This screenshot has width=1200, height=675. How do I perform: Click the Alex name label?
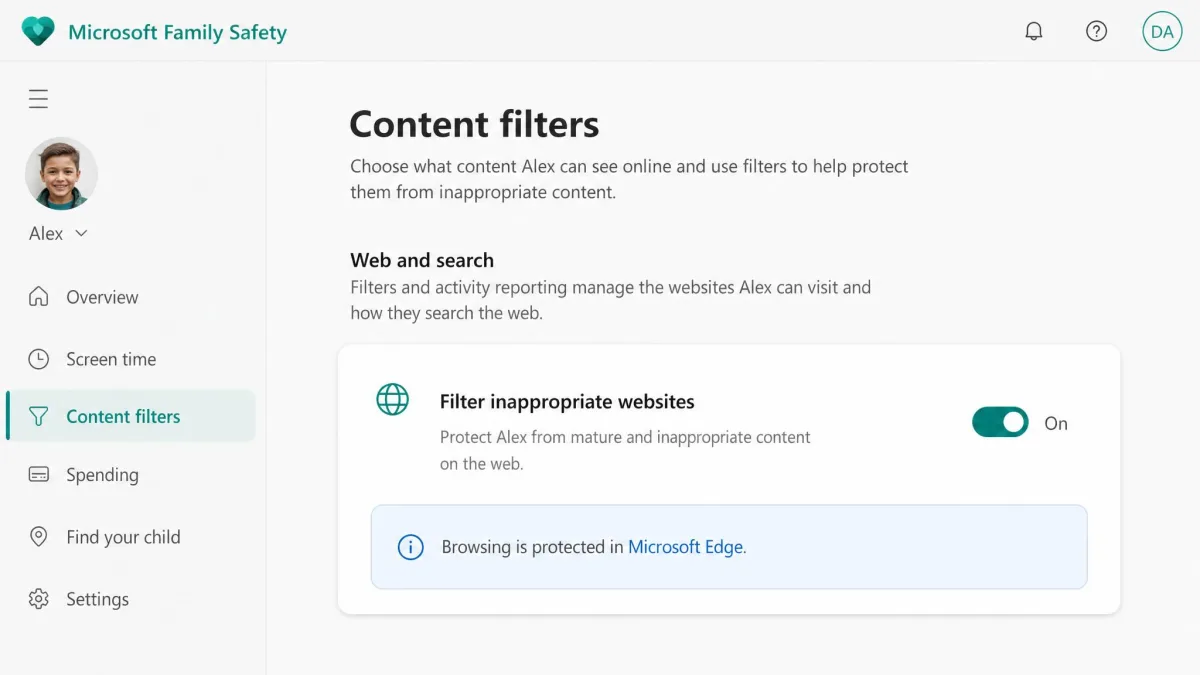tap(46, 233)
